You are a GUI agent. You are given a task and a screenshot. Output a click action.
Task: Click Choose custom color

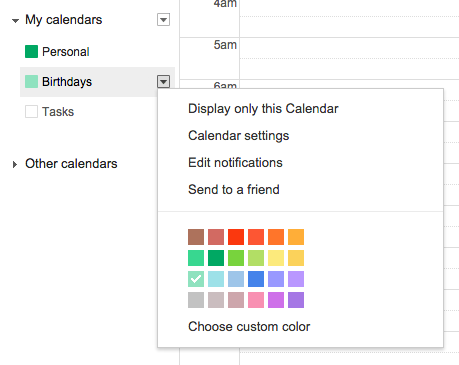pyautogui.click(x=249, y=327)
